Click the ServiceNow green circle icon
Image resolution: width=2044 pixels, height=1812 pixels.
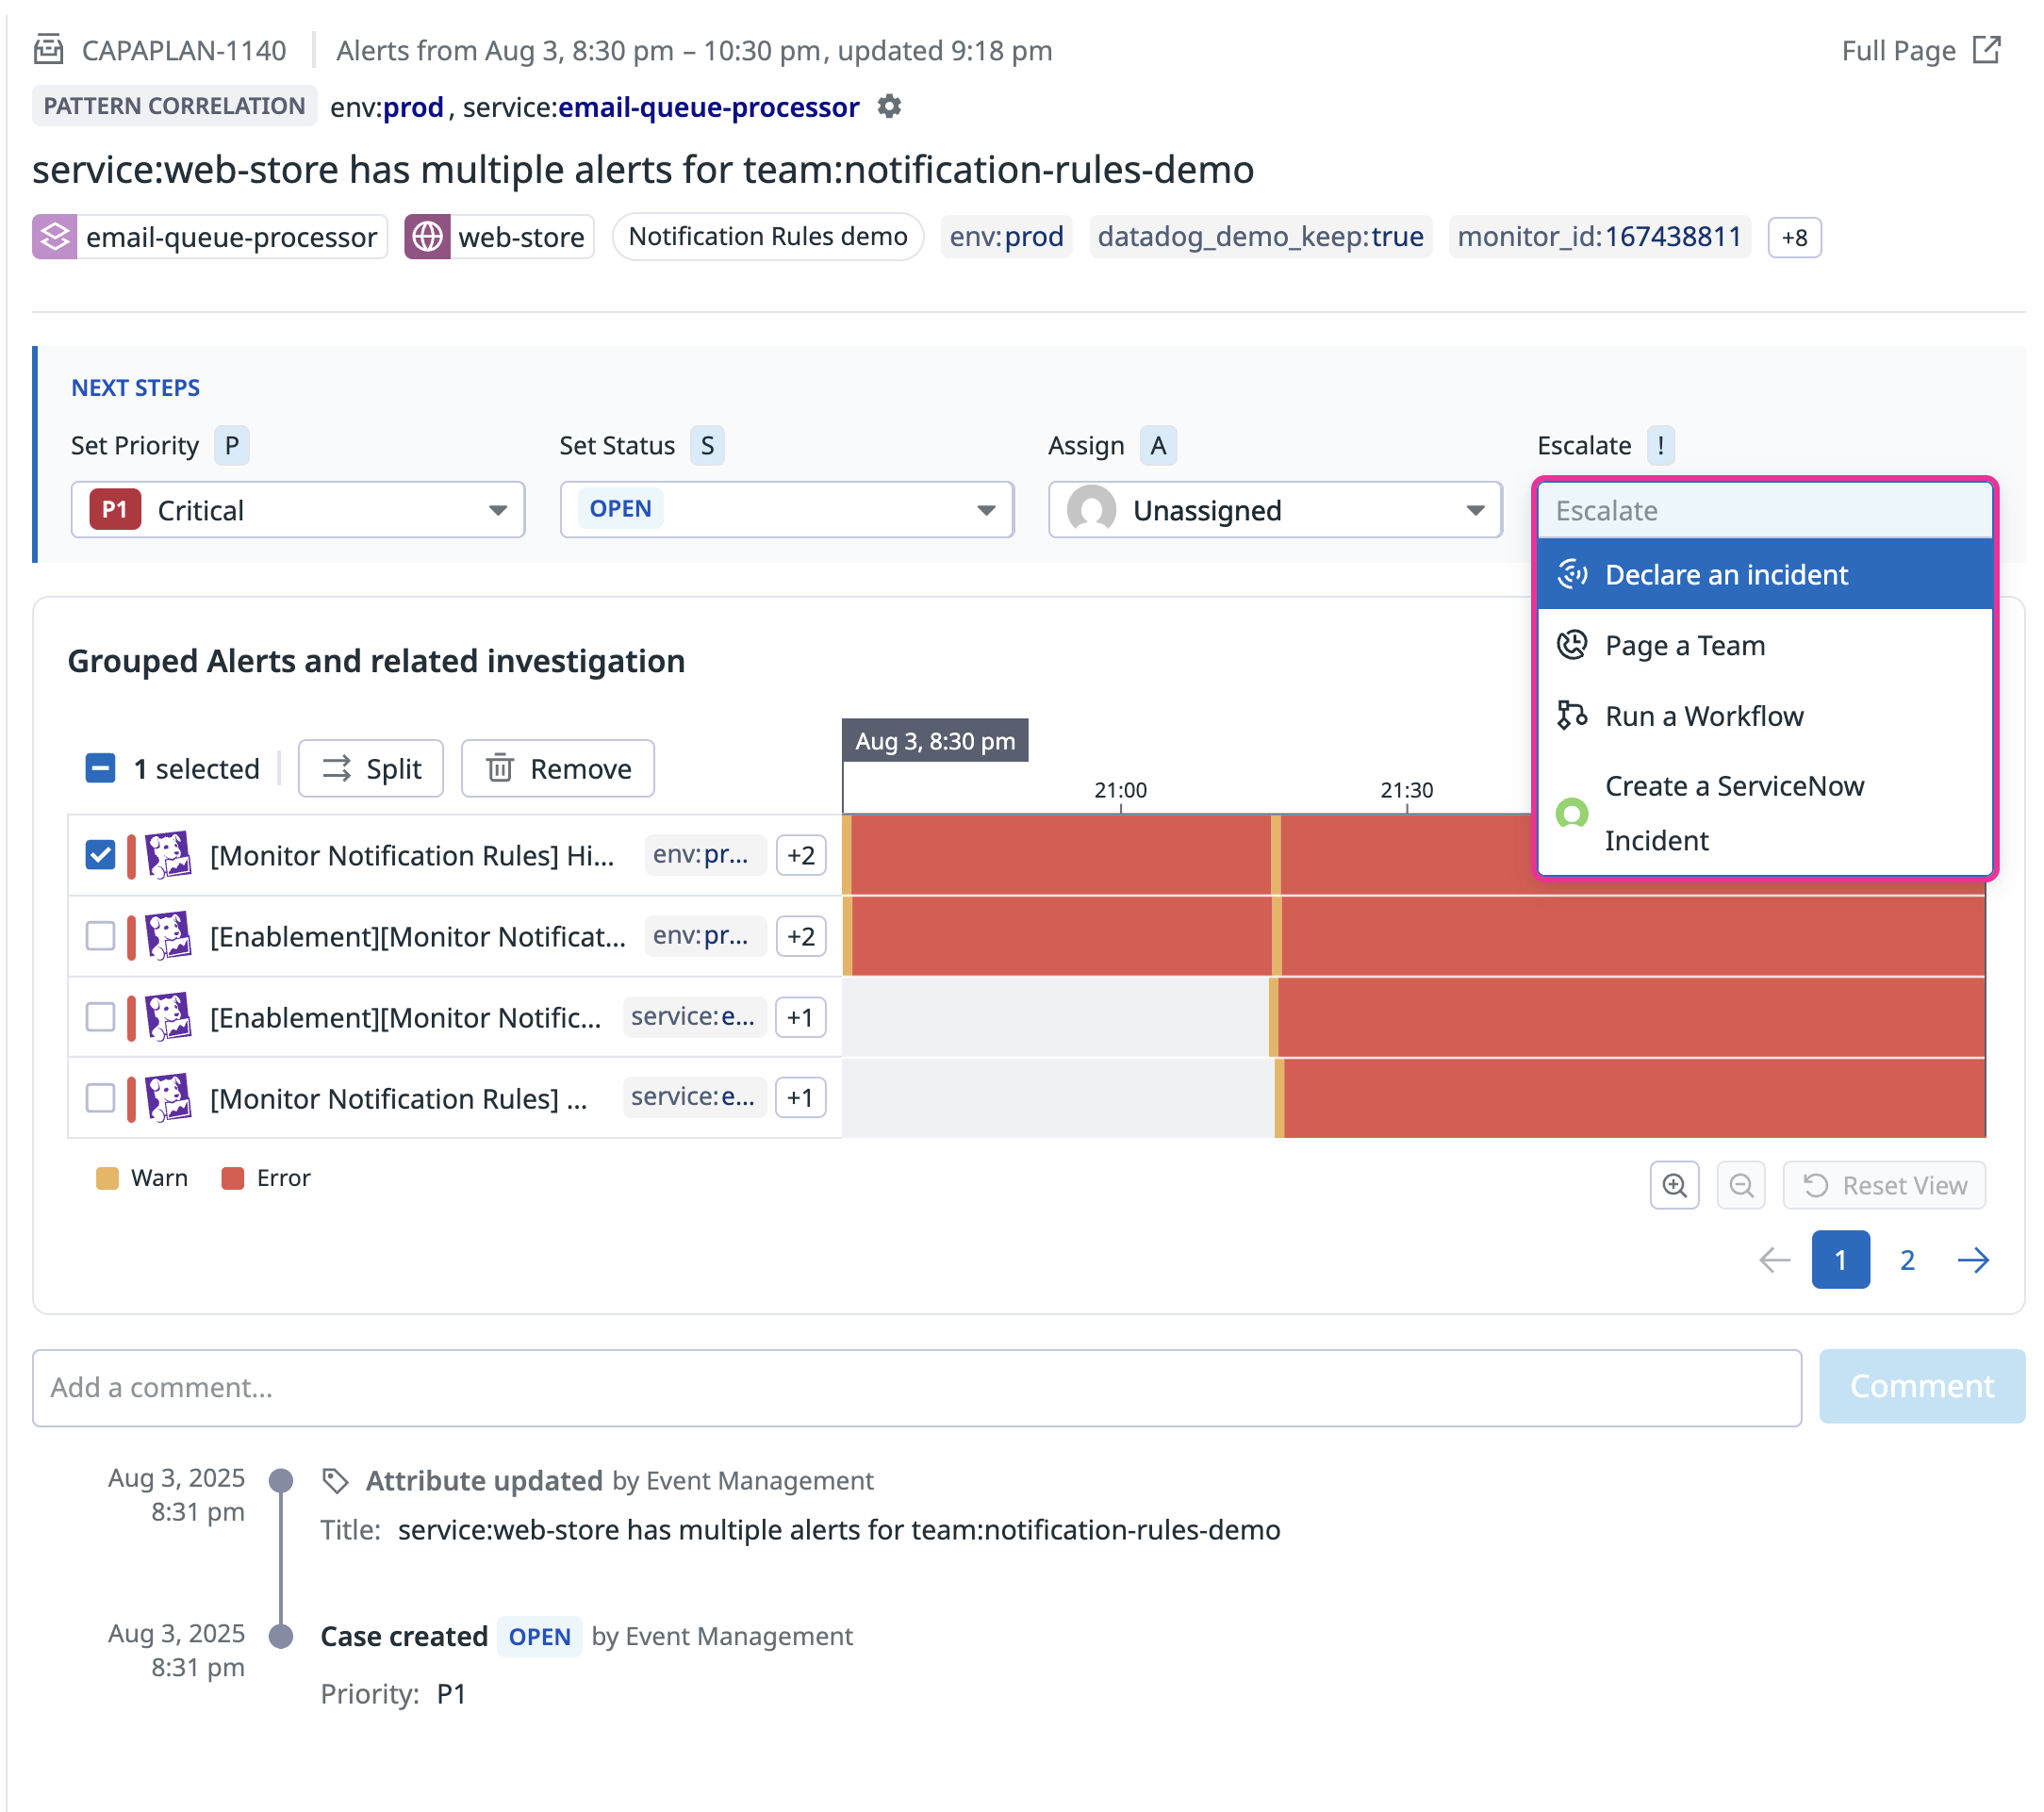(x=1572, y=813)
